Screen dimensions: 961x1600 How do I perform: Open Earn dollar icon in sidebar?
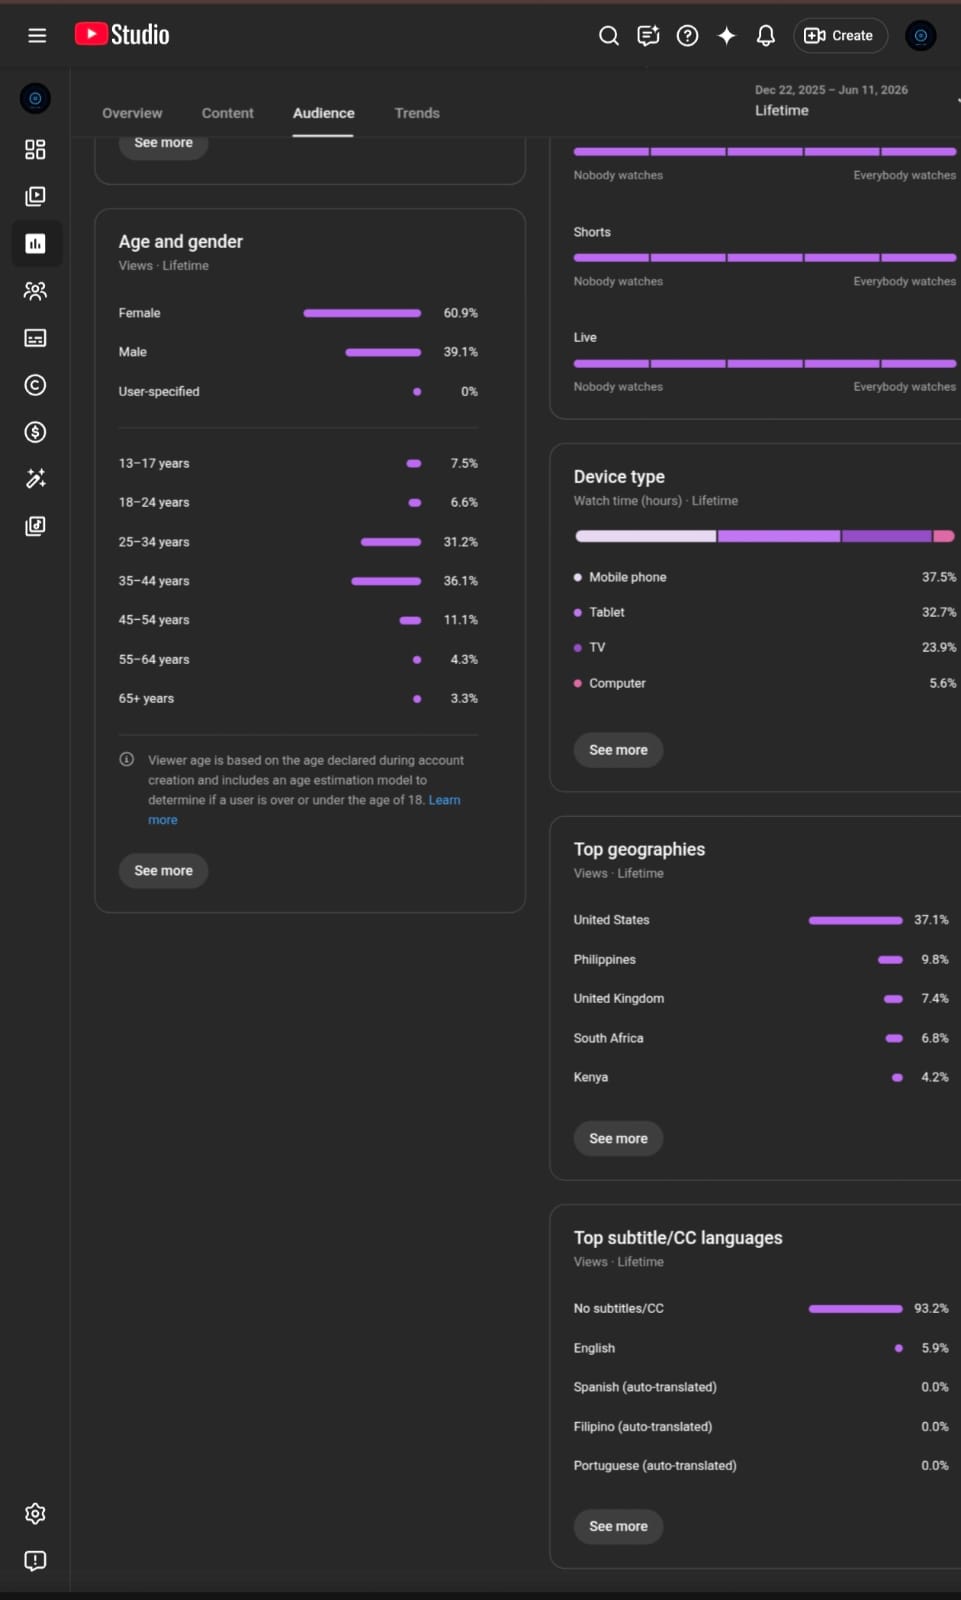click(35, 432)
